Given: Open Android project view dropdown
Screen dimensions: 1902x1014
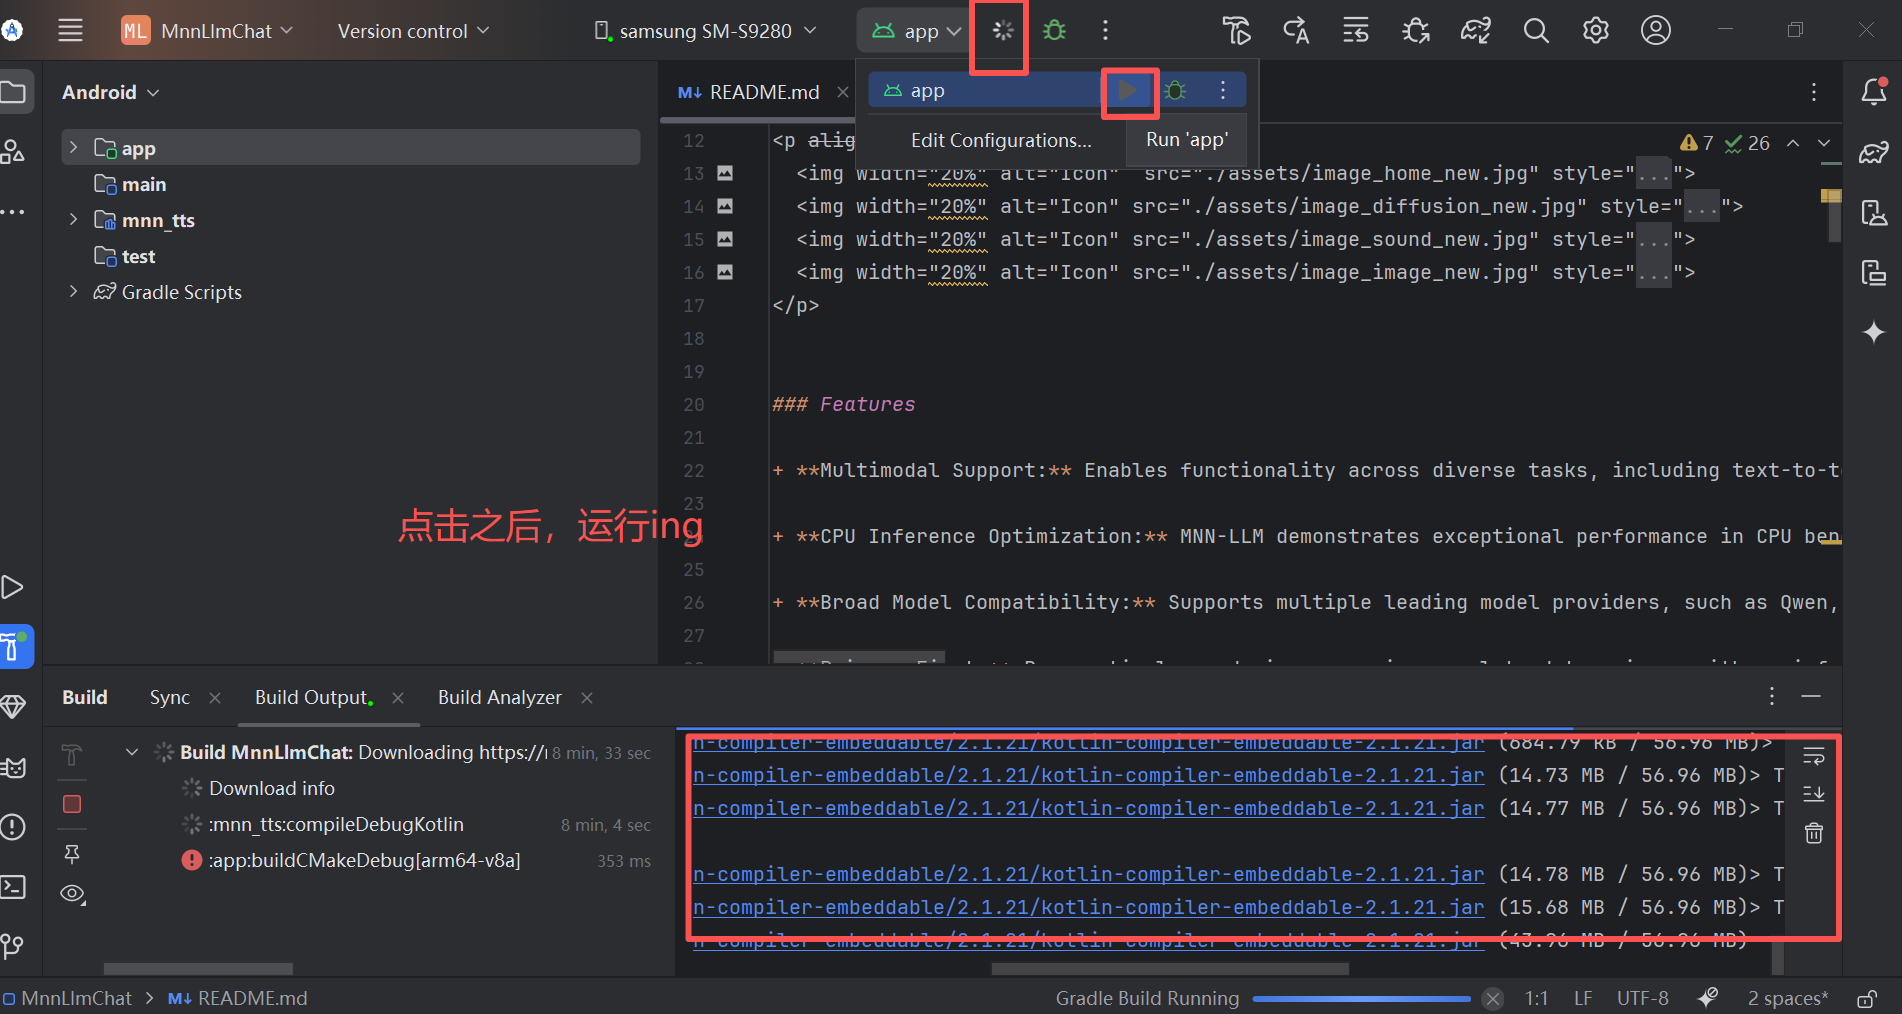Looking at the screenshot, I should point(110,92).
